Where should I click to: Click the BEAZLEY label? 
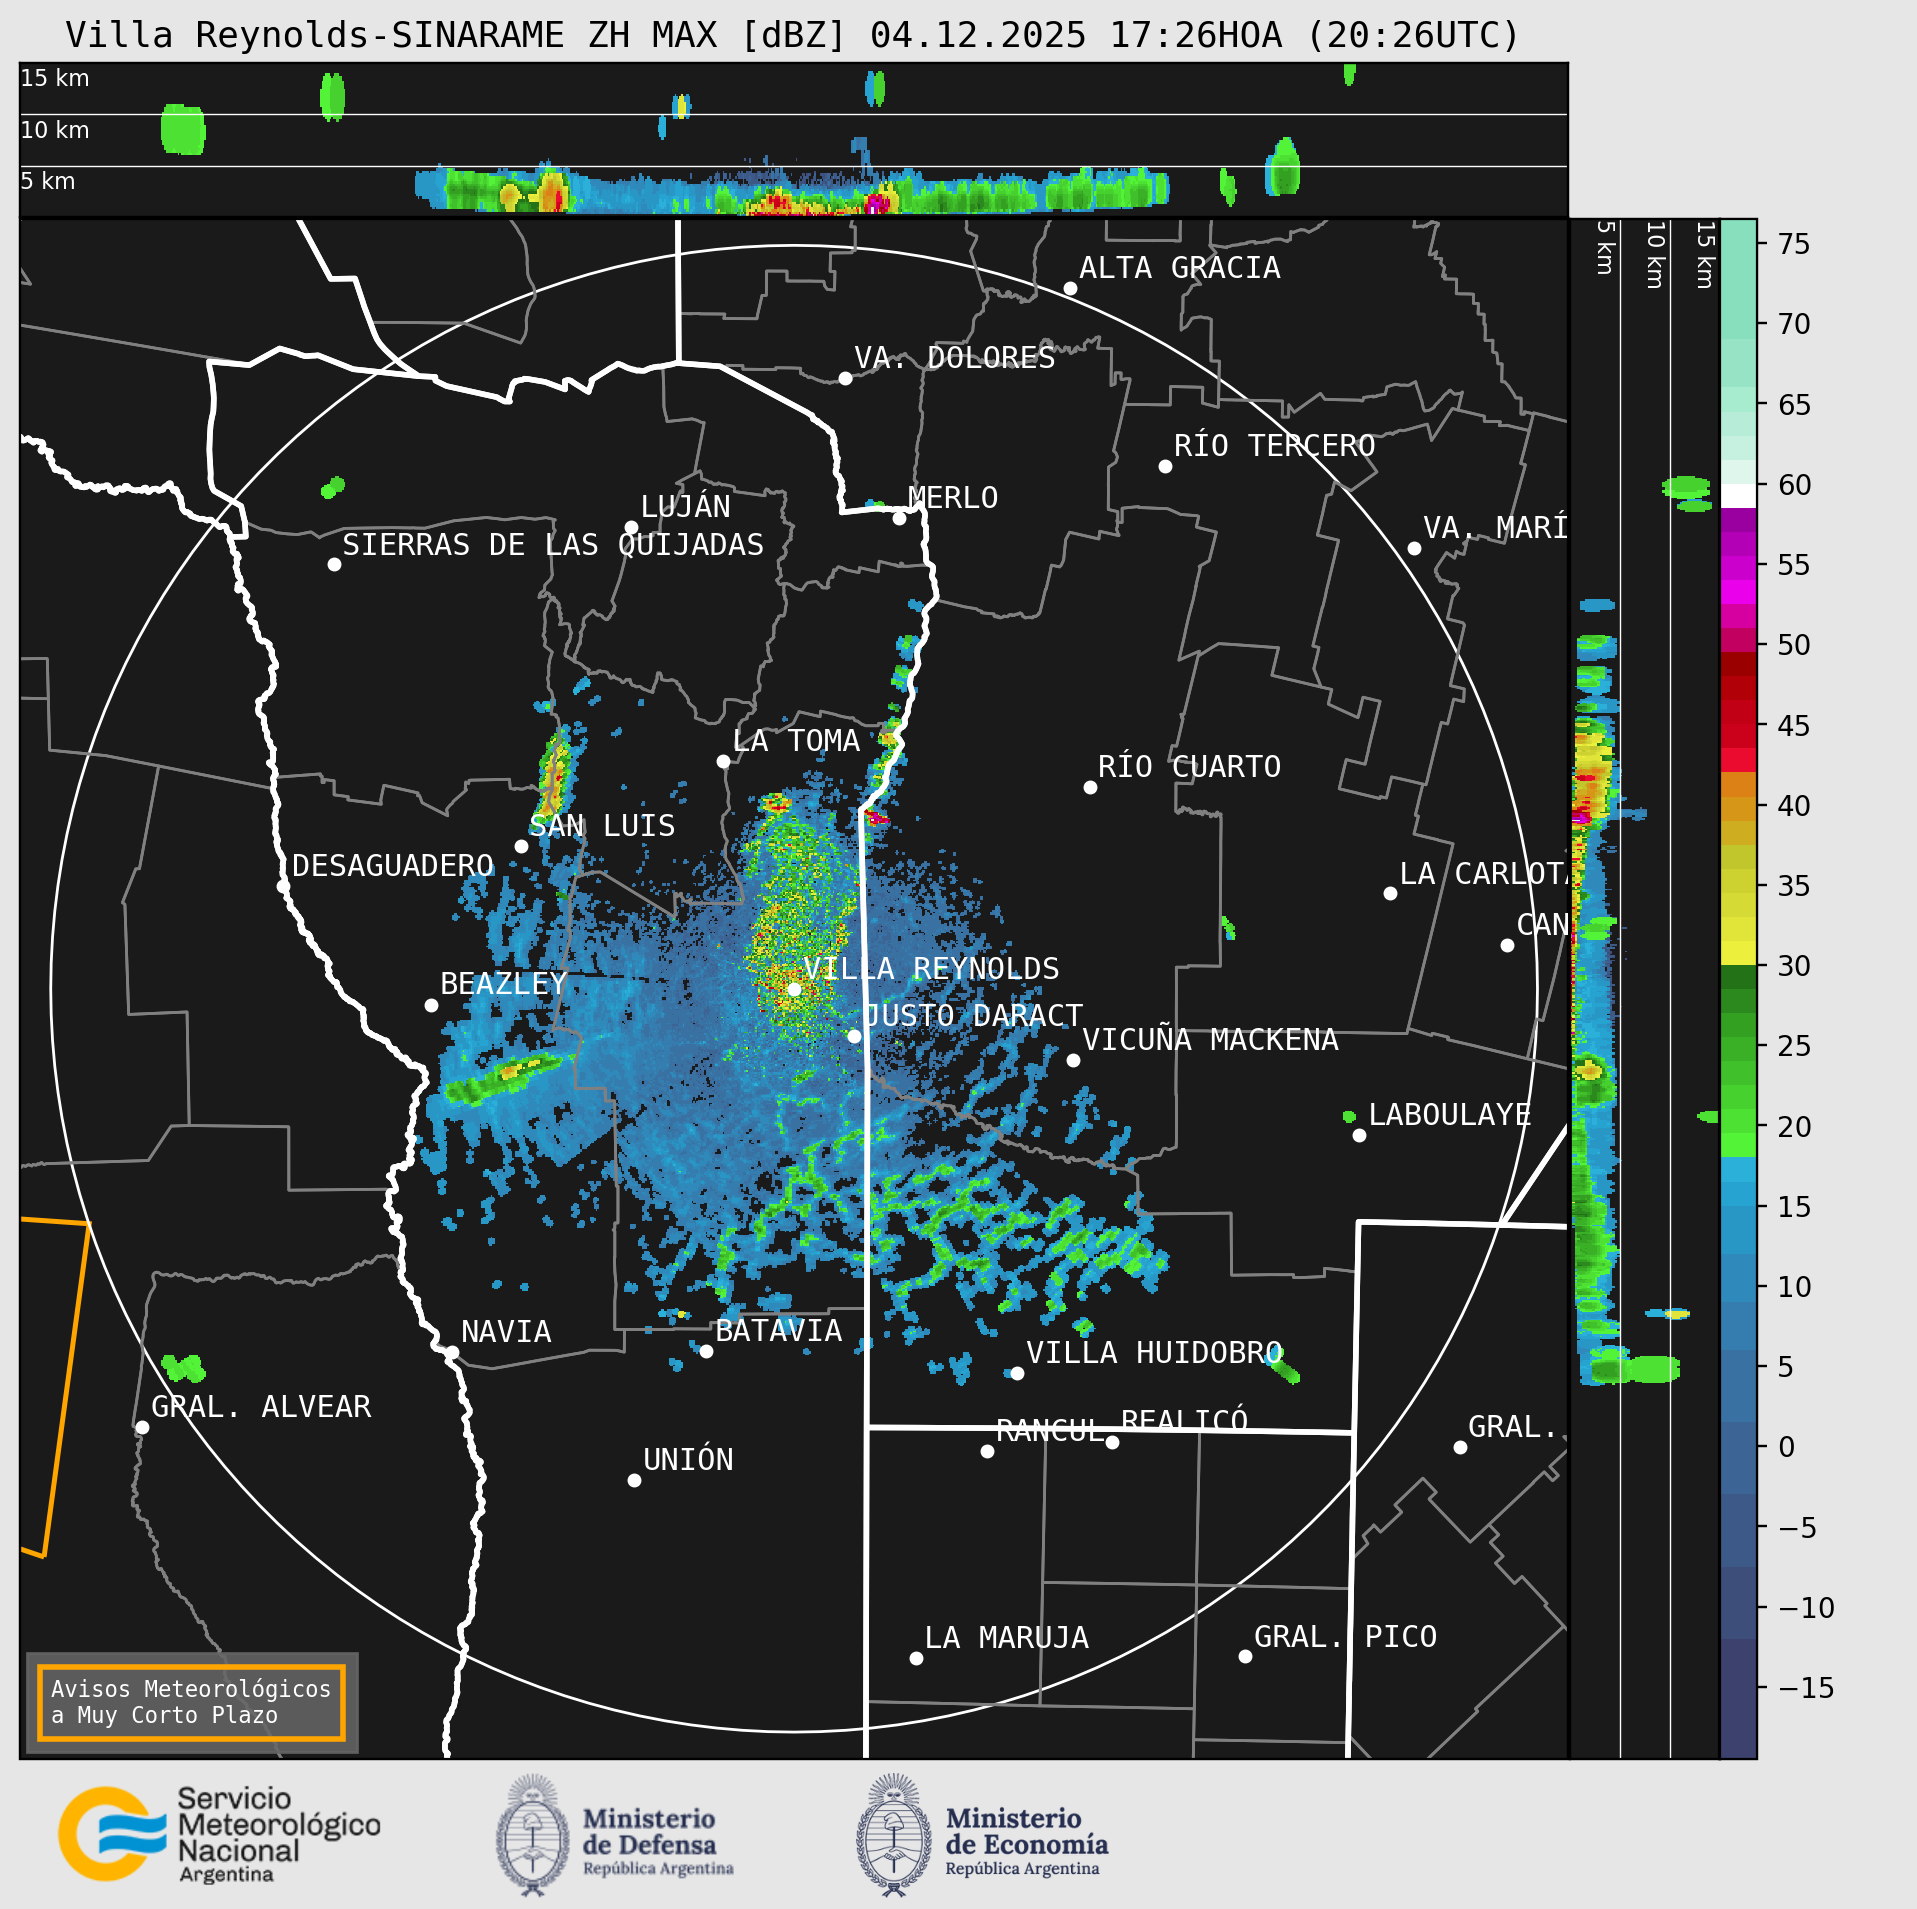[x=504, y=984]
